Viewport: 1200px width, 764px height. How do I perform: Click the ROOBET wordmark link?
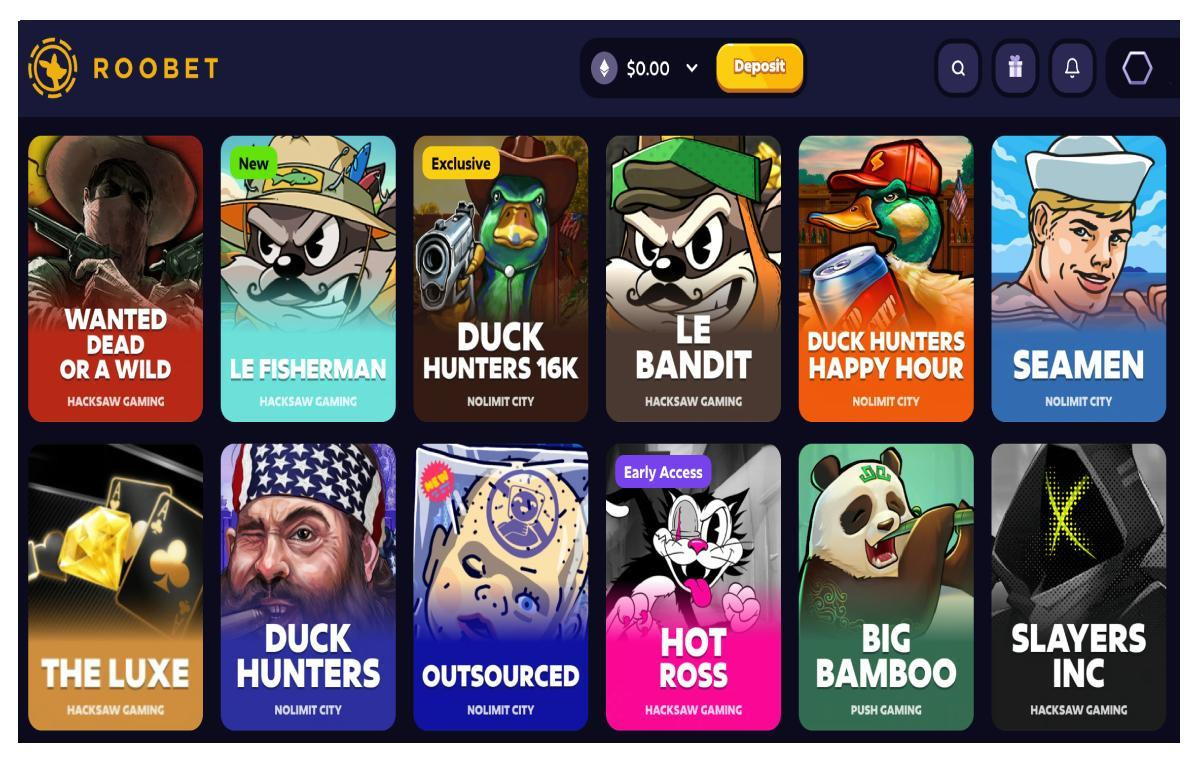155,68
